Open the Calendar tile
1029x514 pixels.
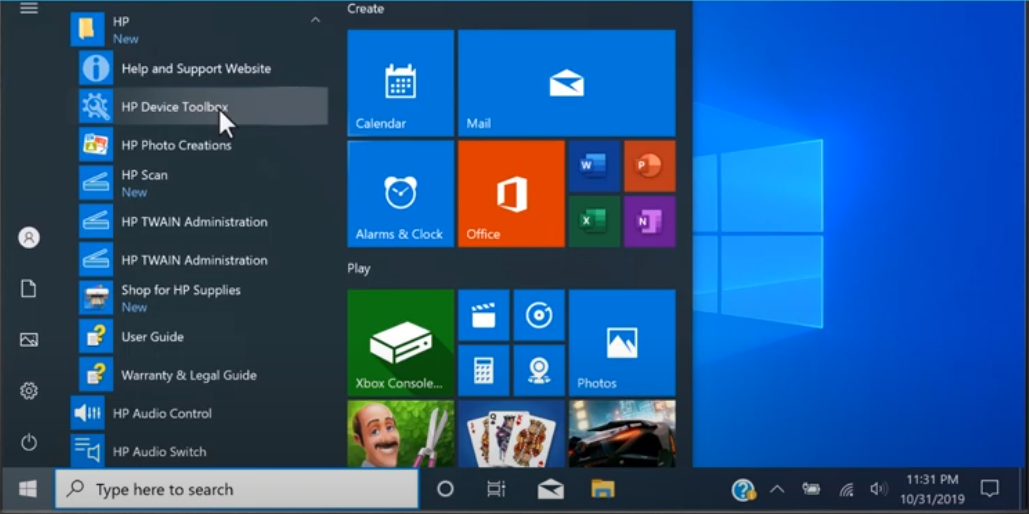tap(400, 83)
